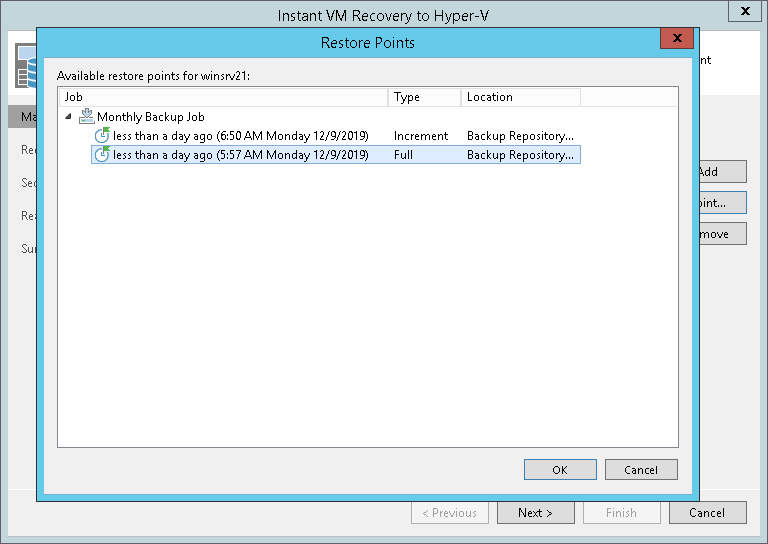This screenshot has width=768, height=544.
Task: Click the Point... button behind the dialog
Action: pyautogui.click(x=723, y=203)
